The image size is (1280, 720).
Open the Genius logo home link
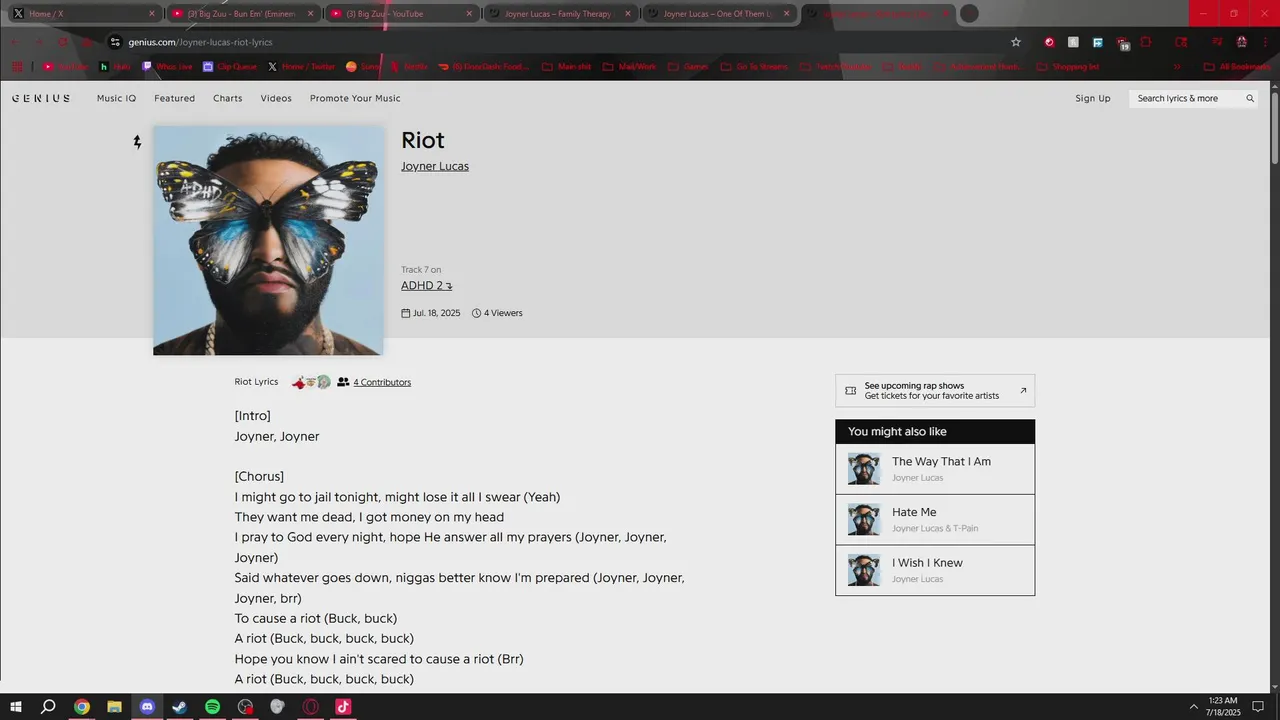click(x=41, y=98)
